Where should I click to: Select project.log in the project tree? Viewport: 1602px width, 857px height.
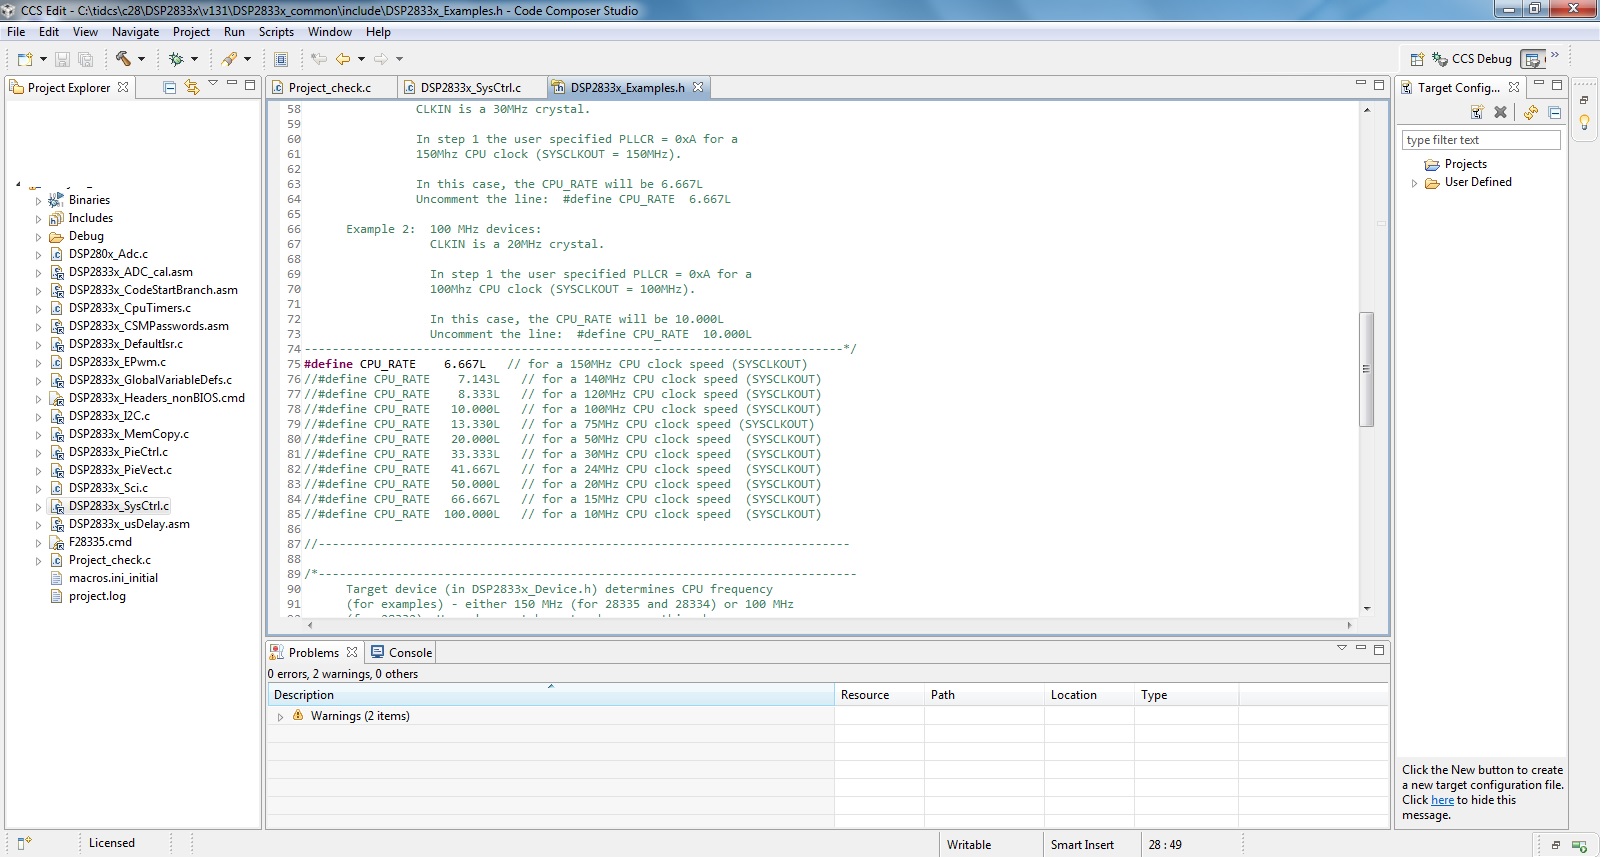click(97, 596)
